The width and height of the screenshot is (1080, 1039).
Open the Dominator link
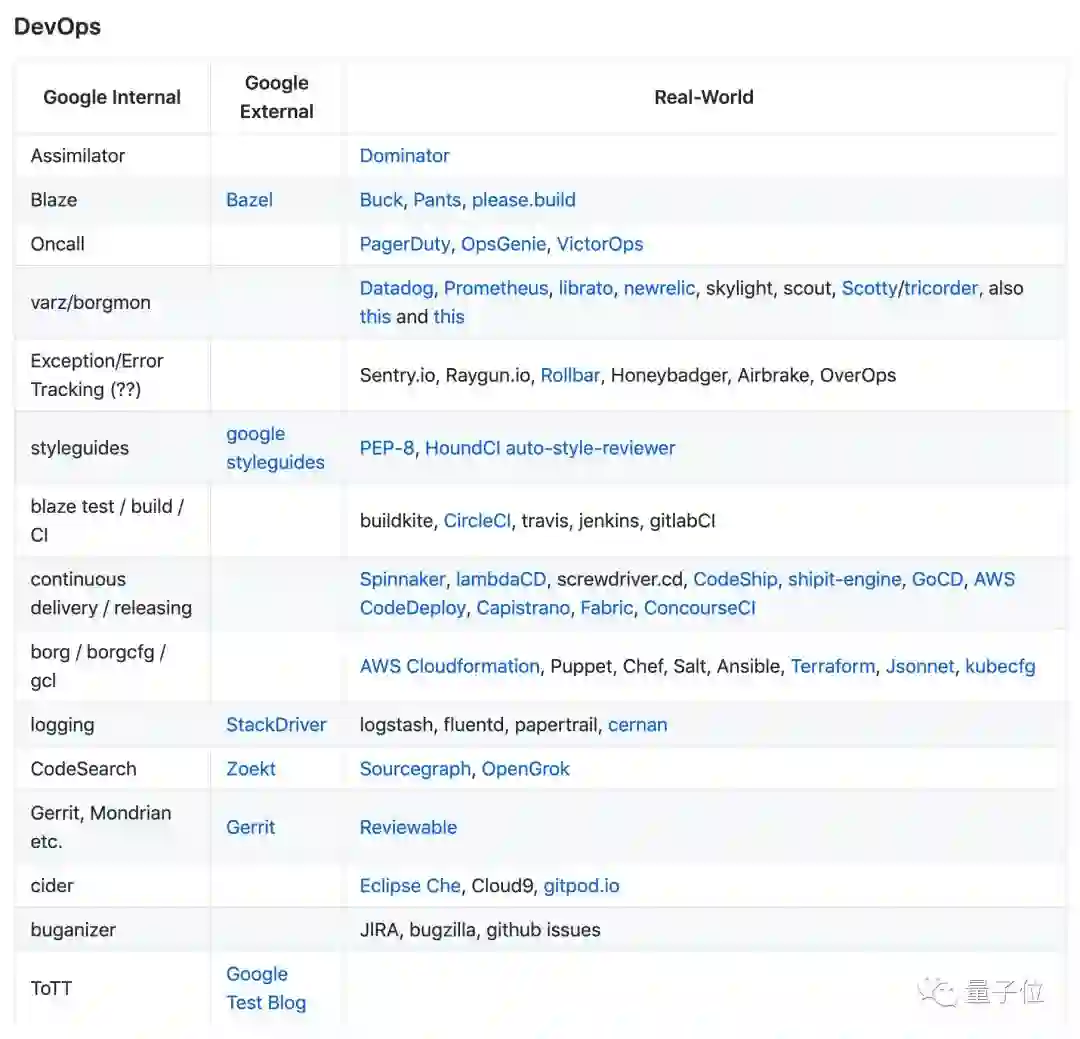404,155
